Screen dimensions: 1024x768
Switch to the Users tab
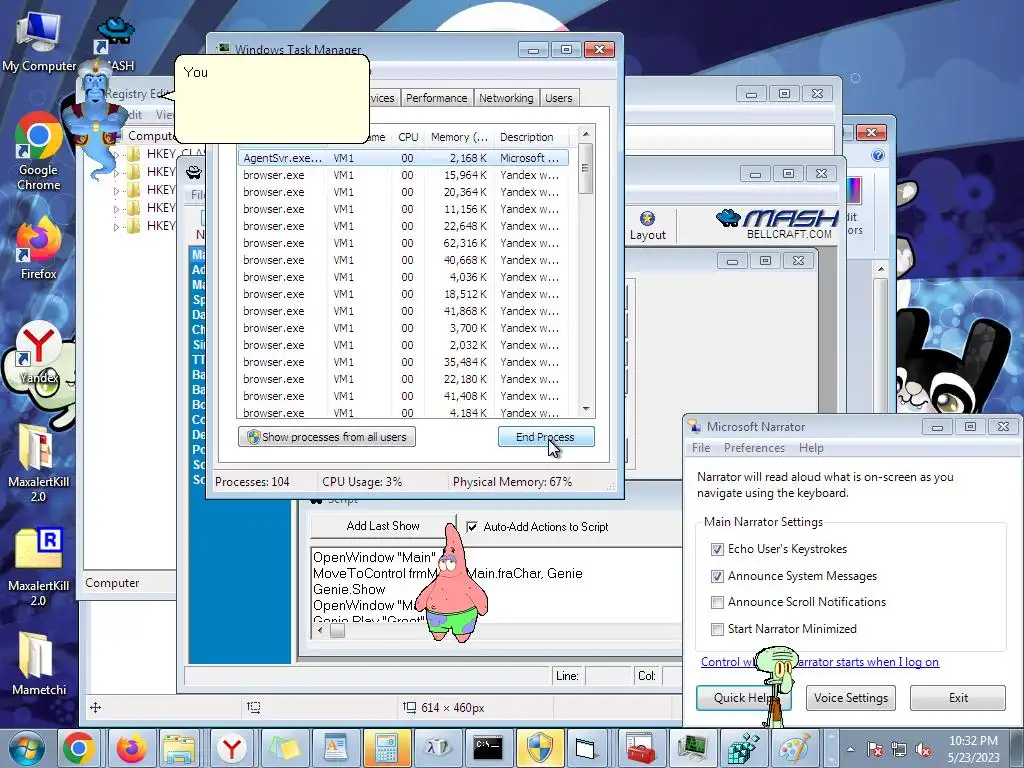558,98
